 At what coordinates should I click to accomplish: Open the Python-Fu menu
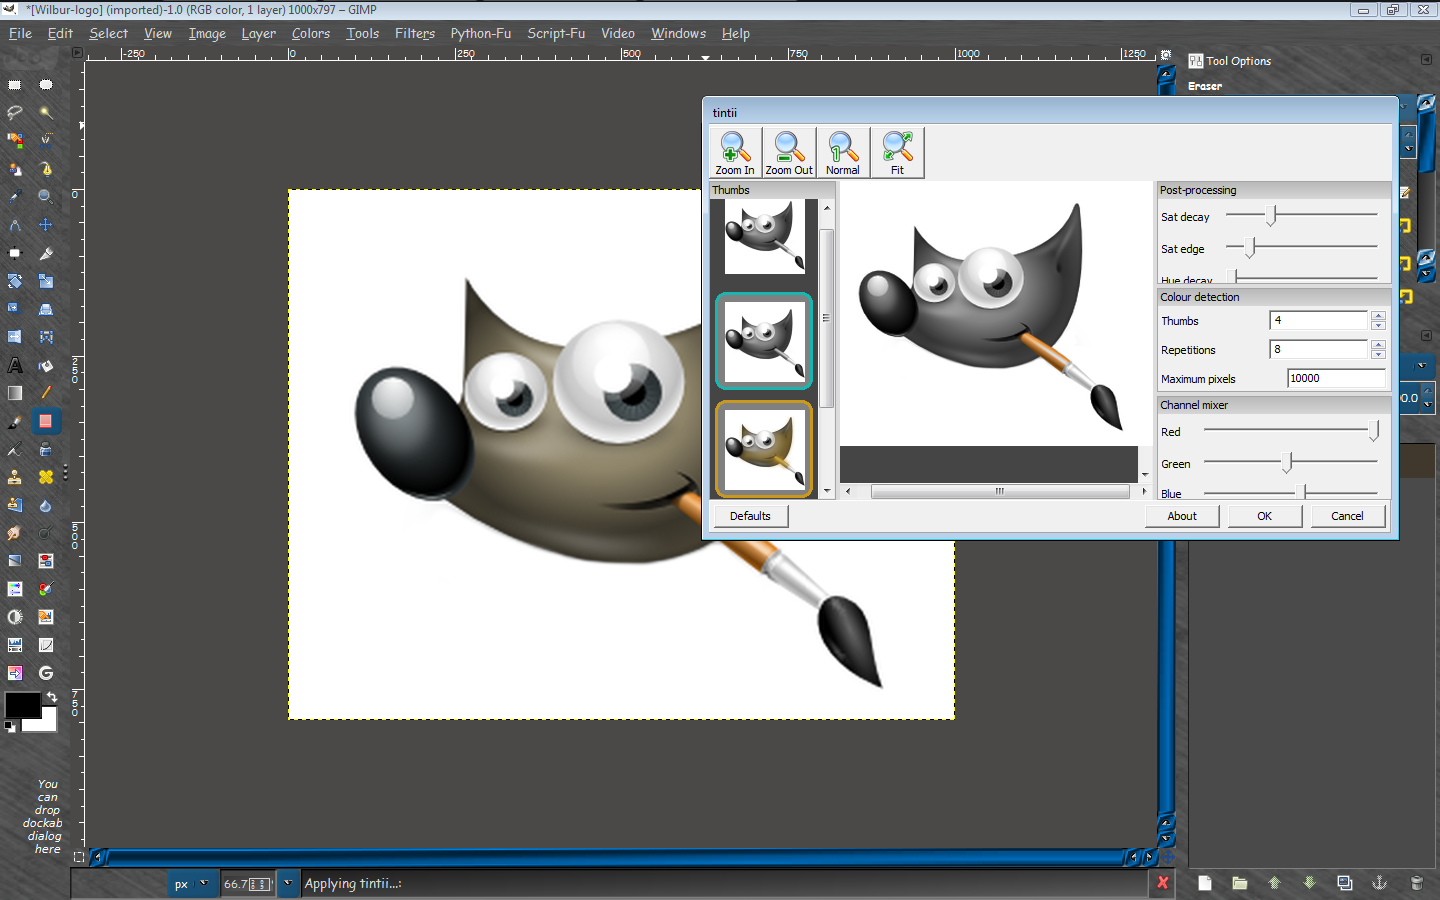pos(481,33)
